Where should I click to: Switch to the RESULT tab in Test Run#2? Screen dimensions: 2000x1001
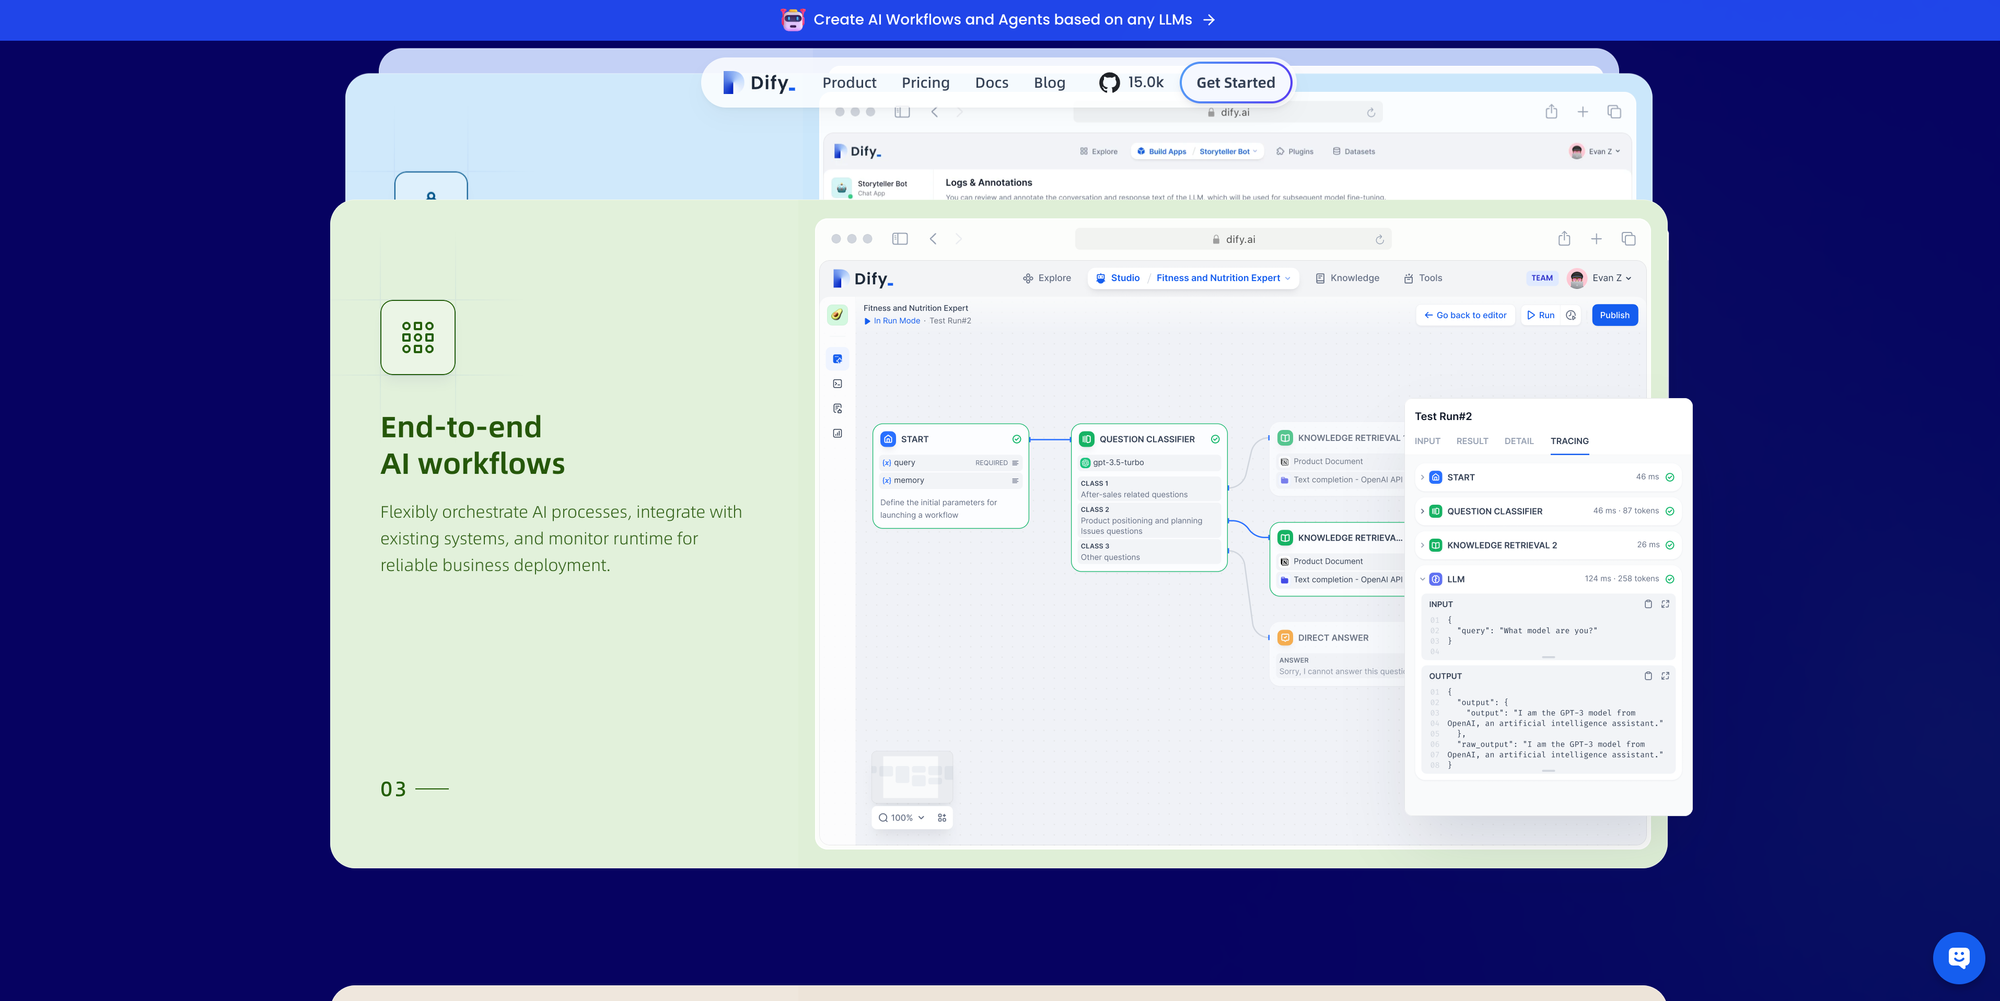point(1472,441)
